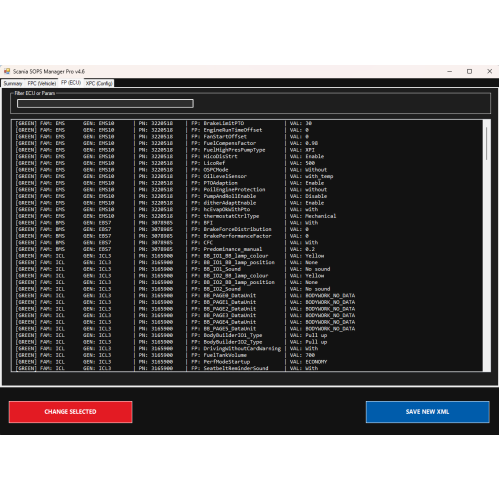Select the BB_PAGE0_DataUnit row
Screen dimensions: 500x500
247,296
